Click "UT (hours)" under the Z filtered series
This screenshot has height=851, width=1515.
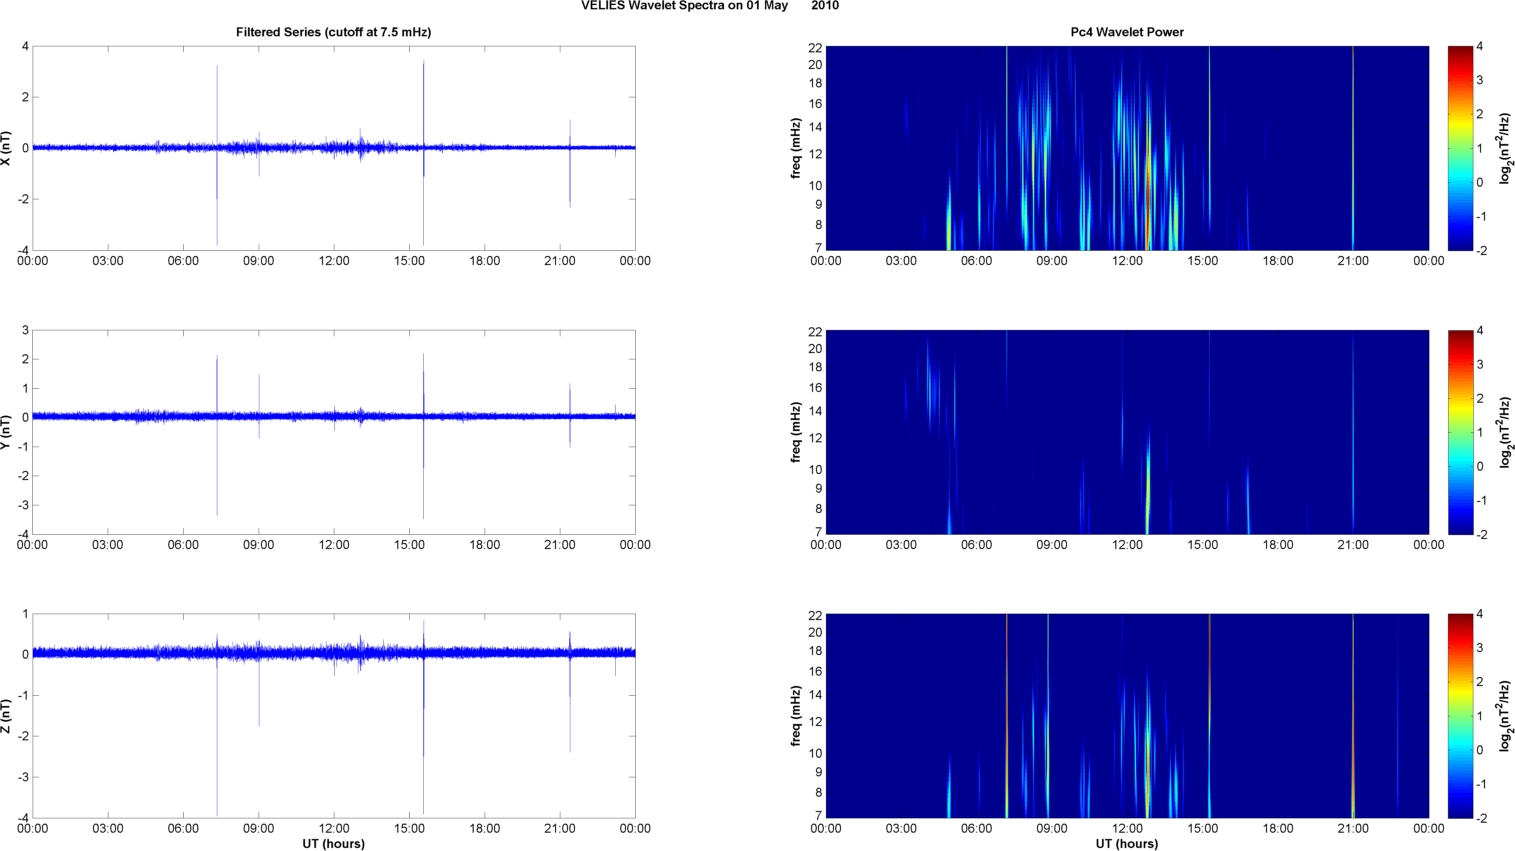334,844
